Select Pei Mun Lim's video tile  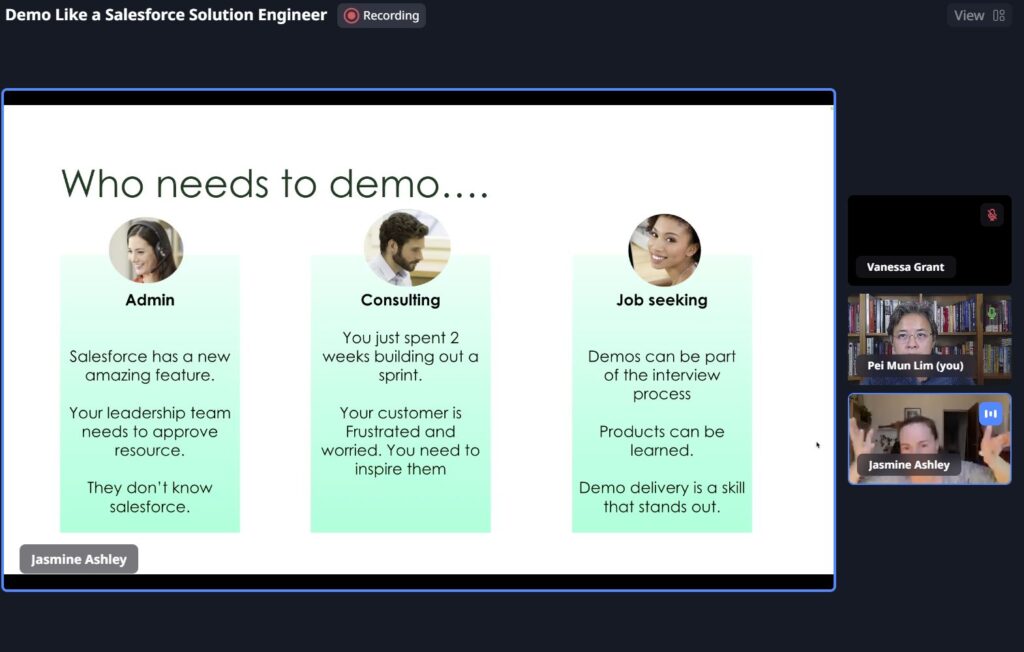[929, 339]
